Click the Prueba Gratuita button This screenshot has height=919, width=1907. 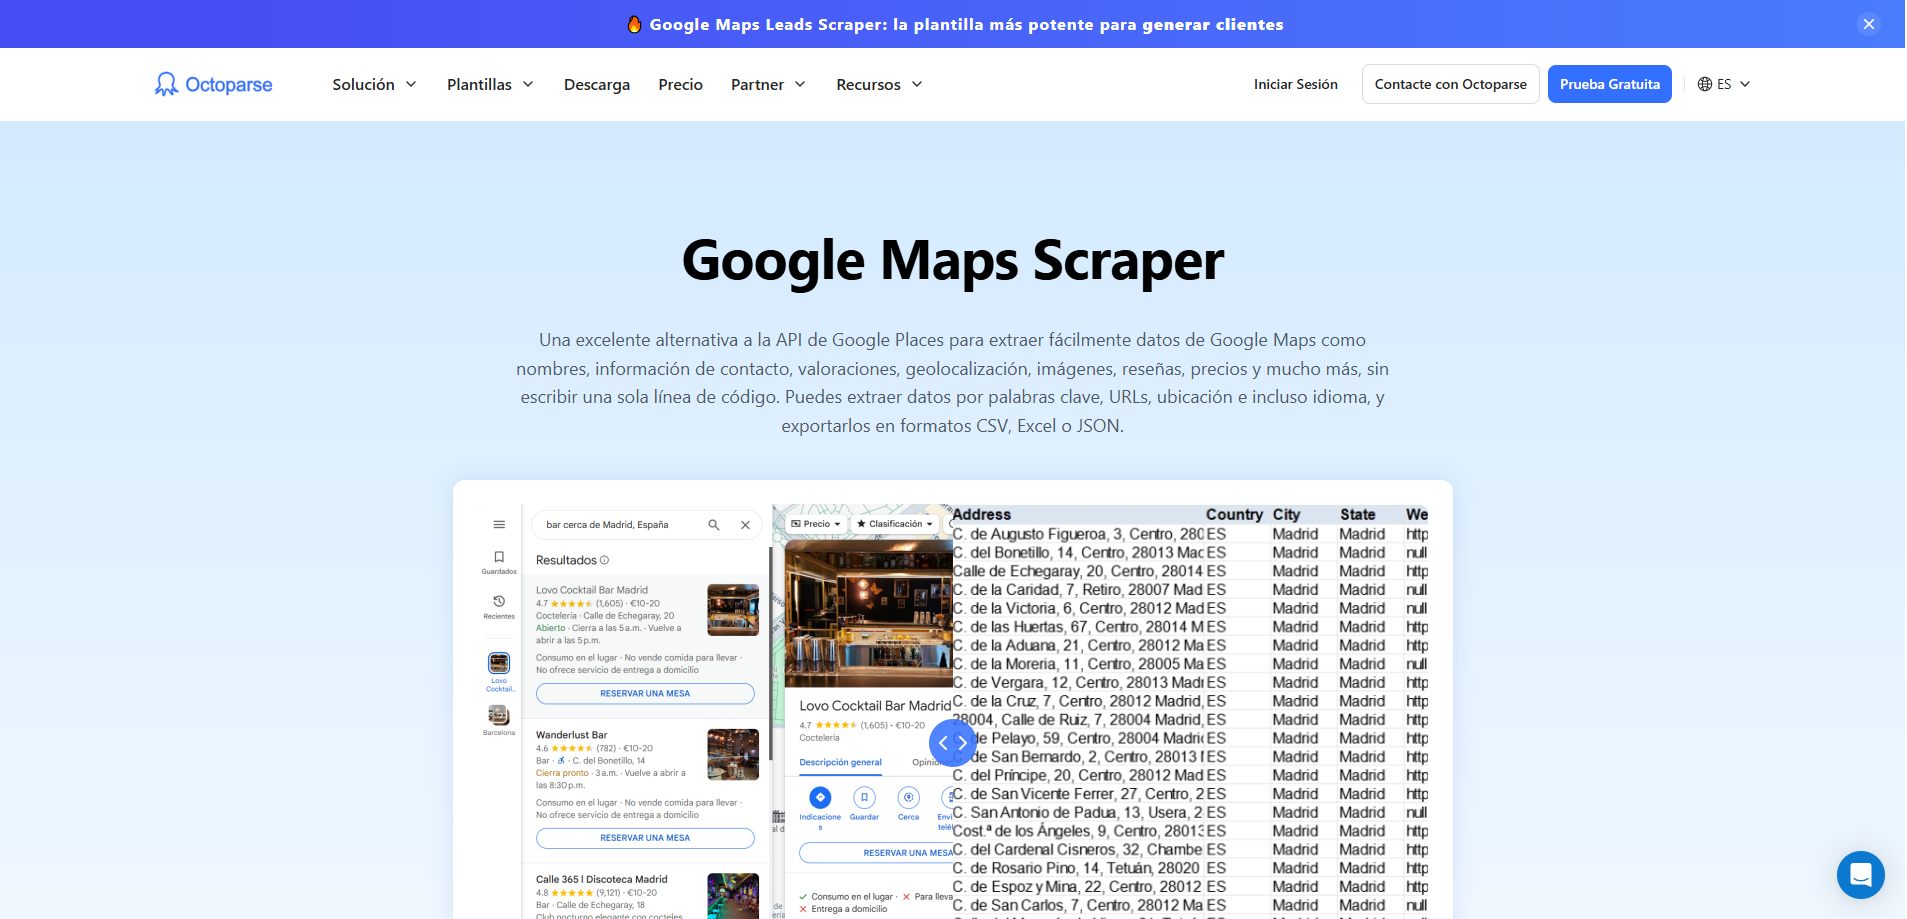click(1608, 84)
